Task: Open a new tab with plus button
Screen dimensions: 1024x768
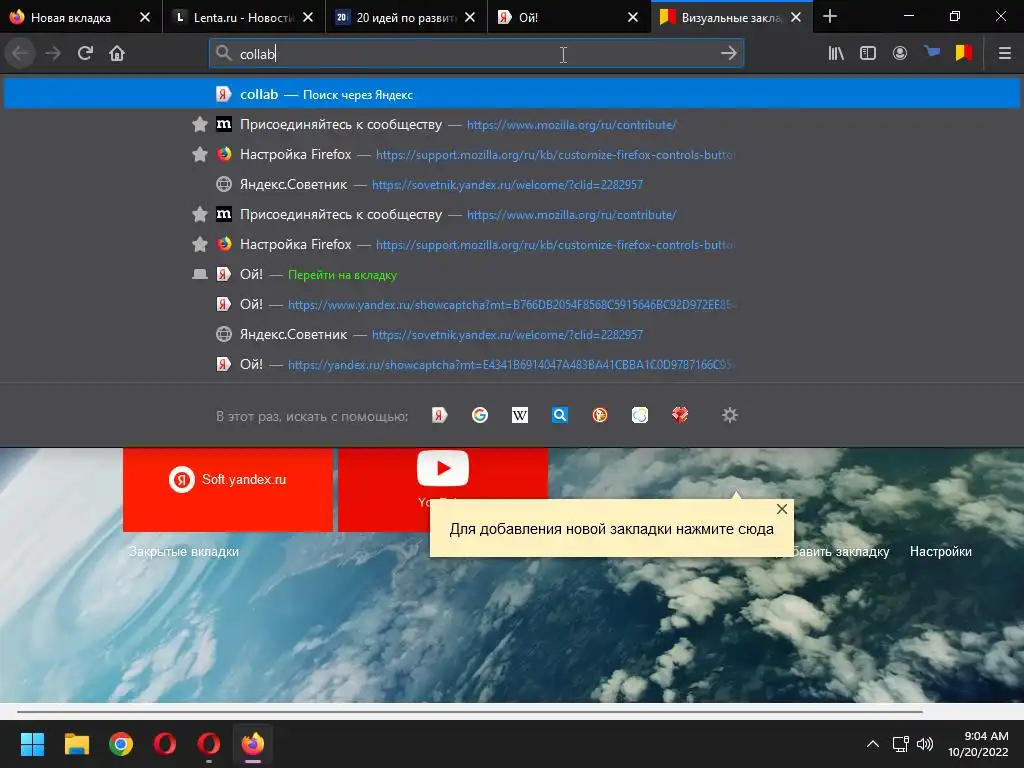Action: coord(830,16)
